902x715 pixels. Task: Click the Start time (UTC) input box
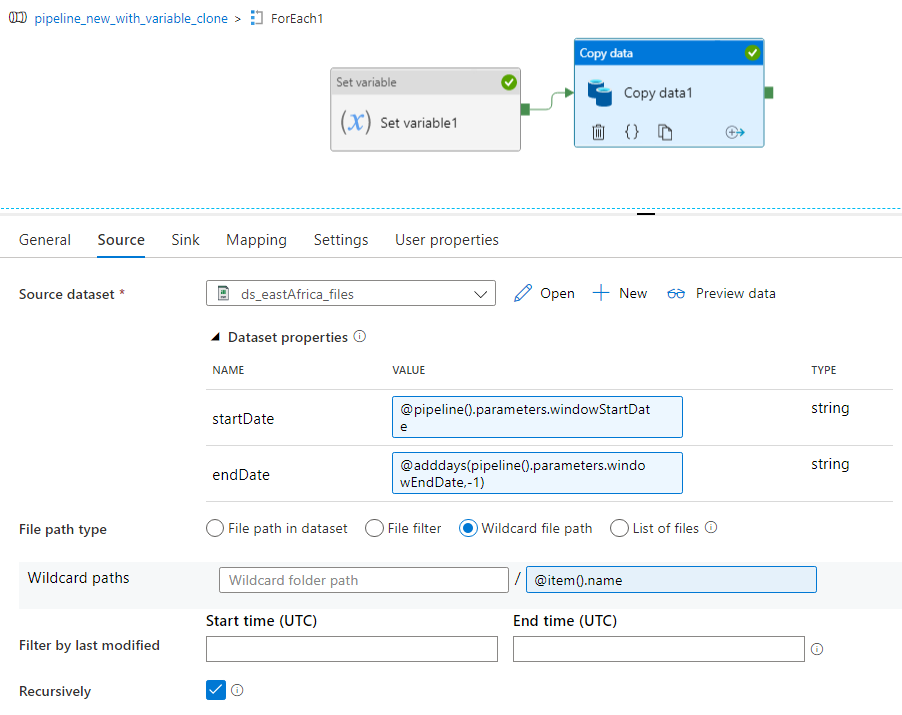tap(351, 649)
